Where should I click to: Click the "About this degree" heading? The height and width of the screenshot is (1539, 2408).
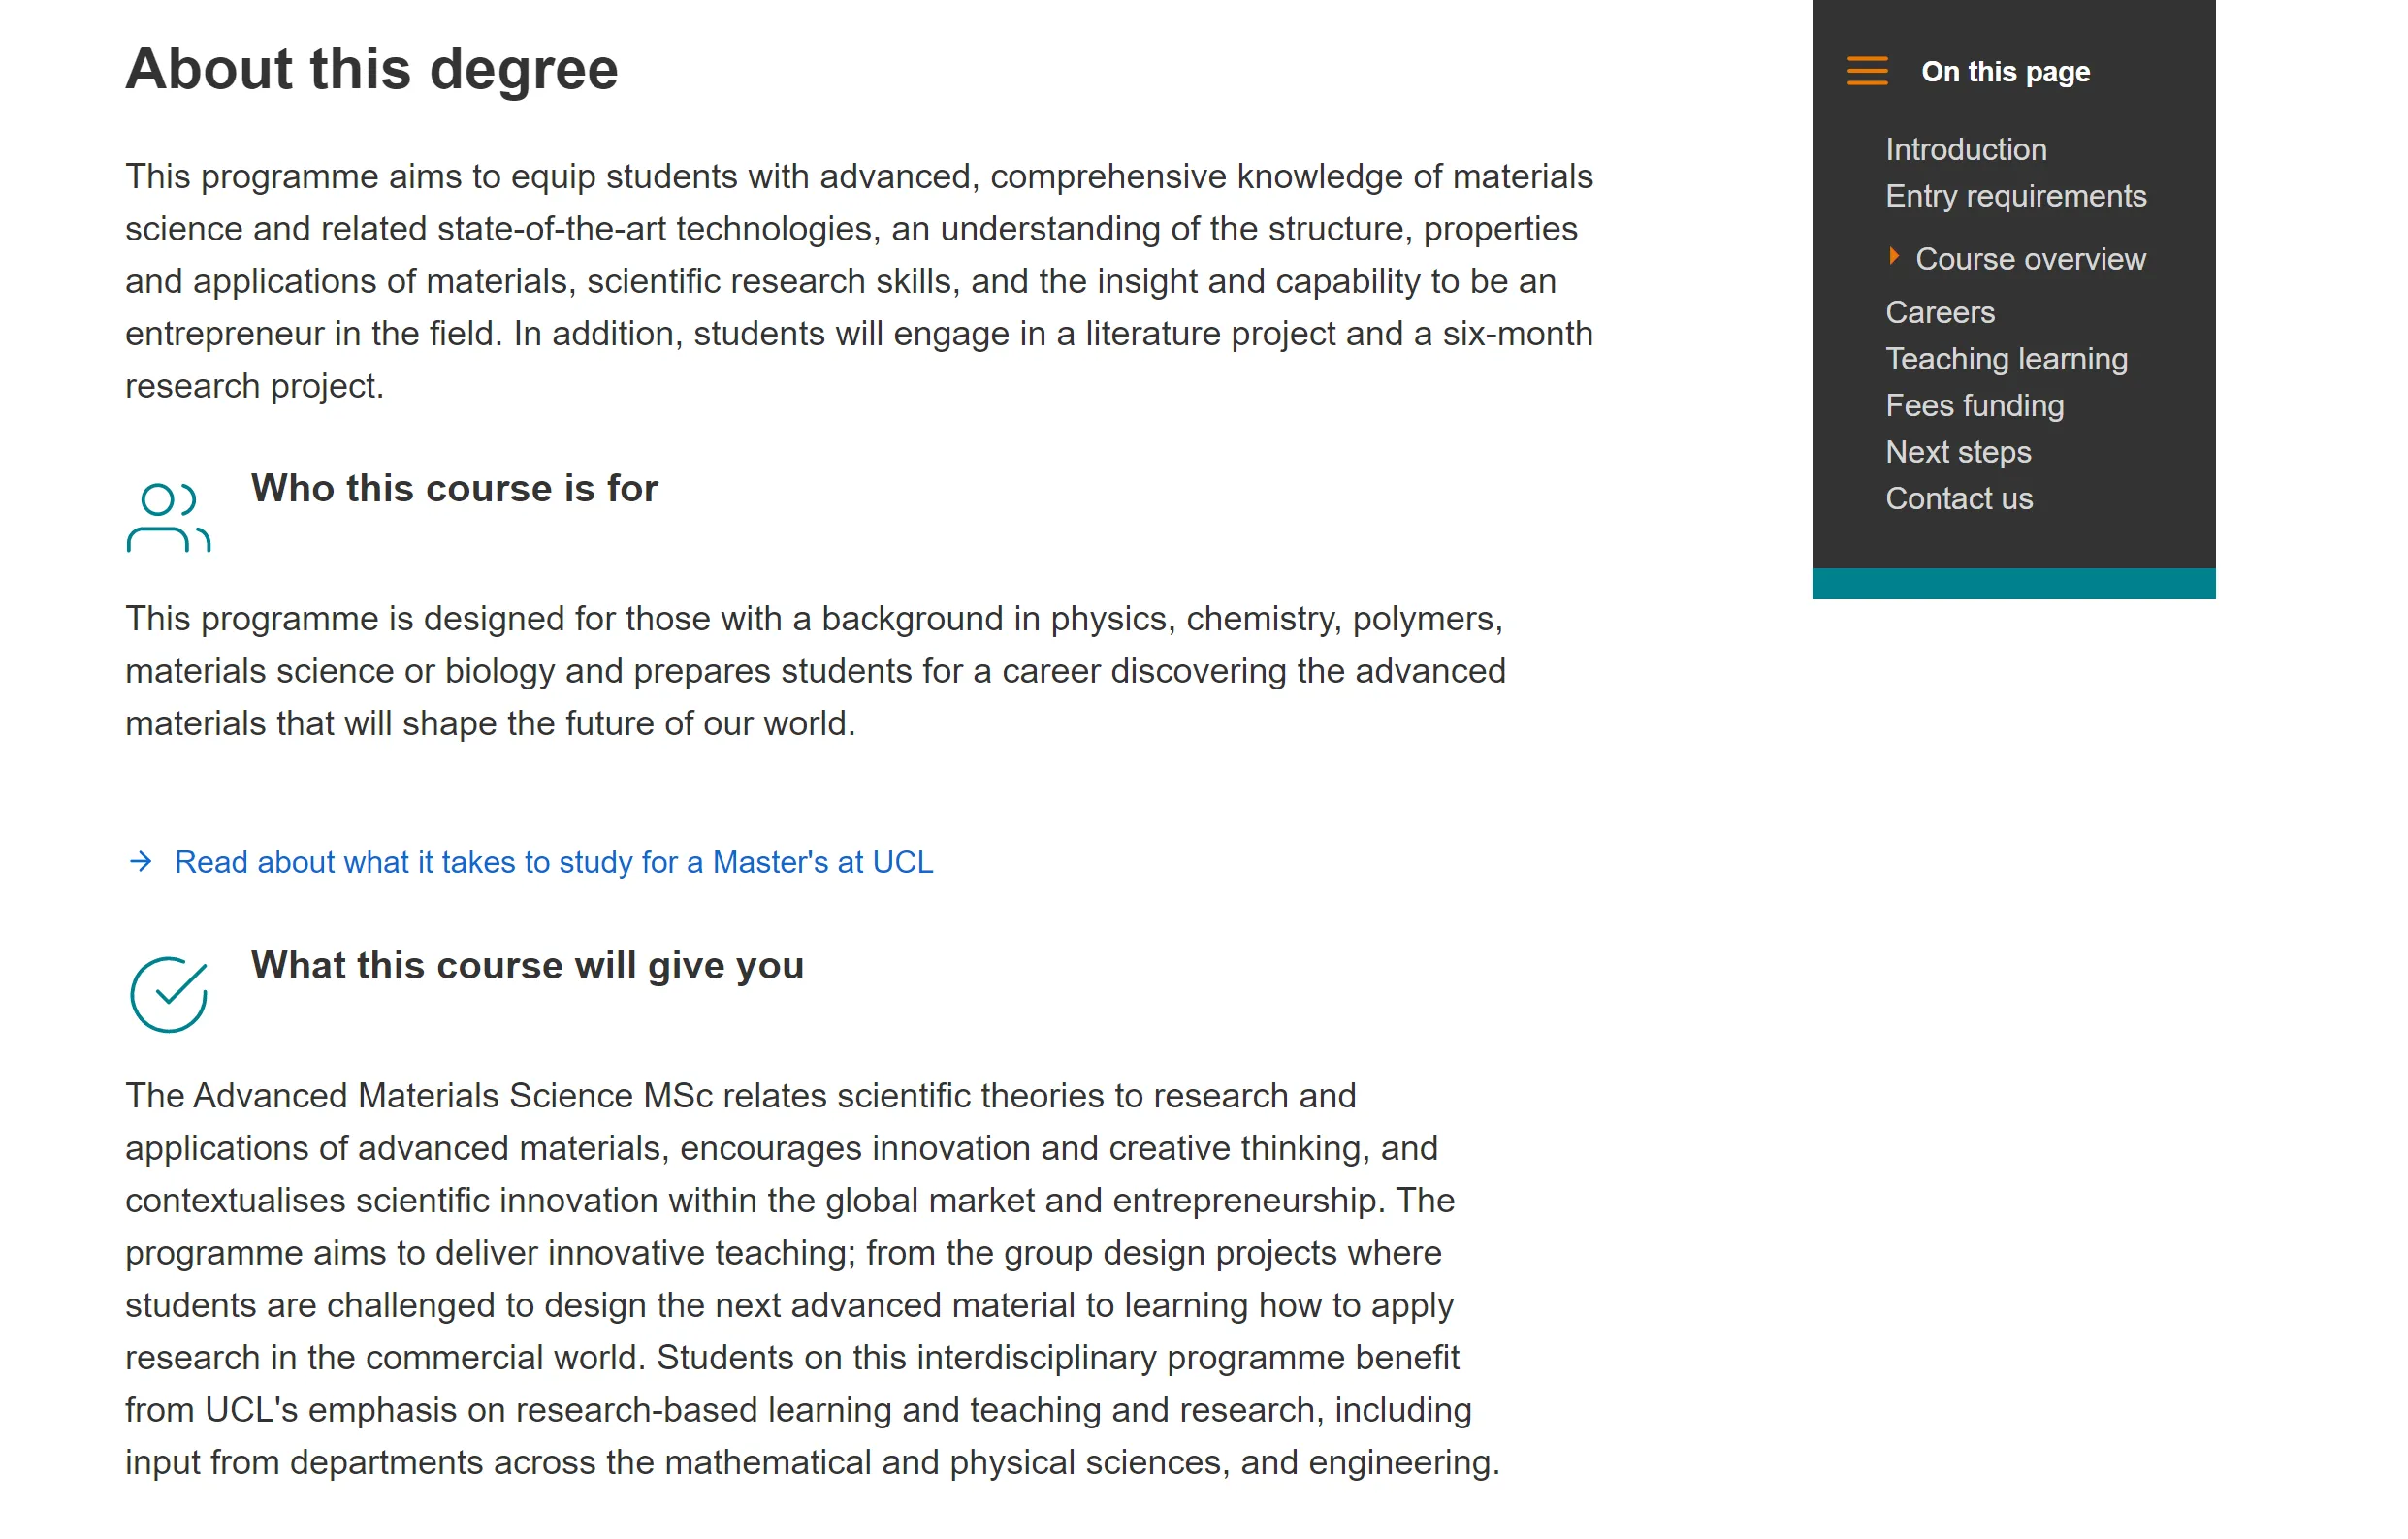[371, 69]
